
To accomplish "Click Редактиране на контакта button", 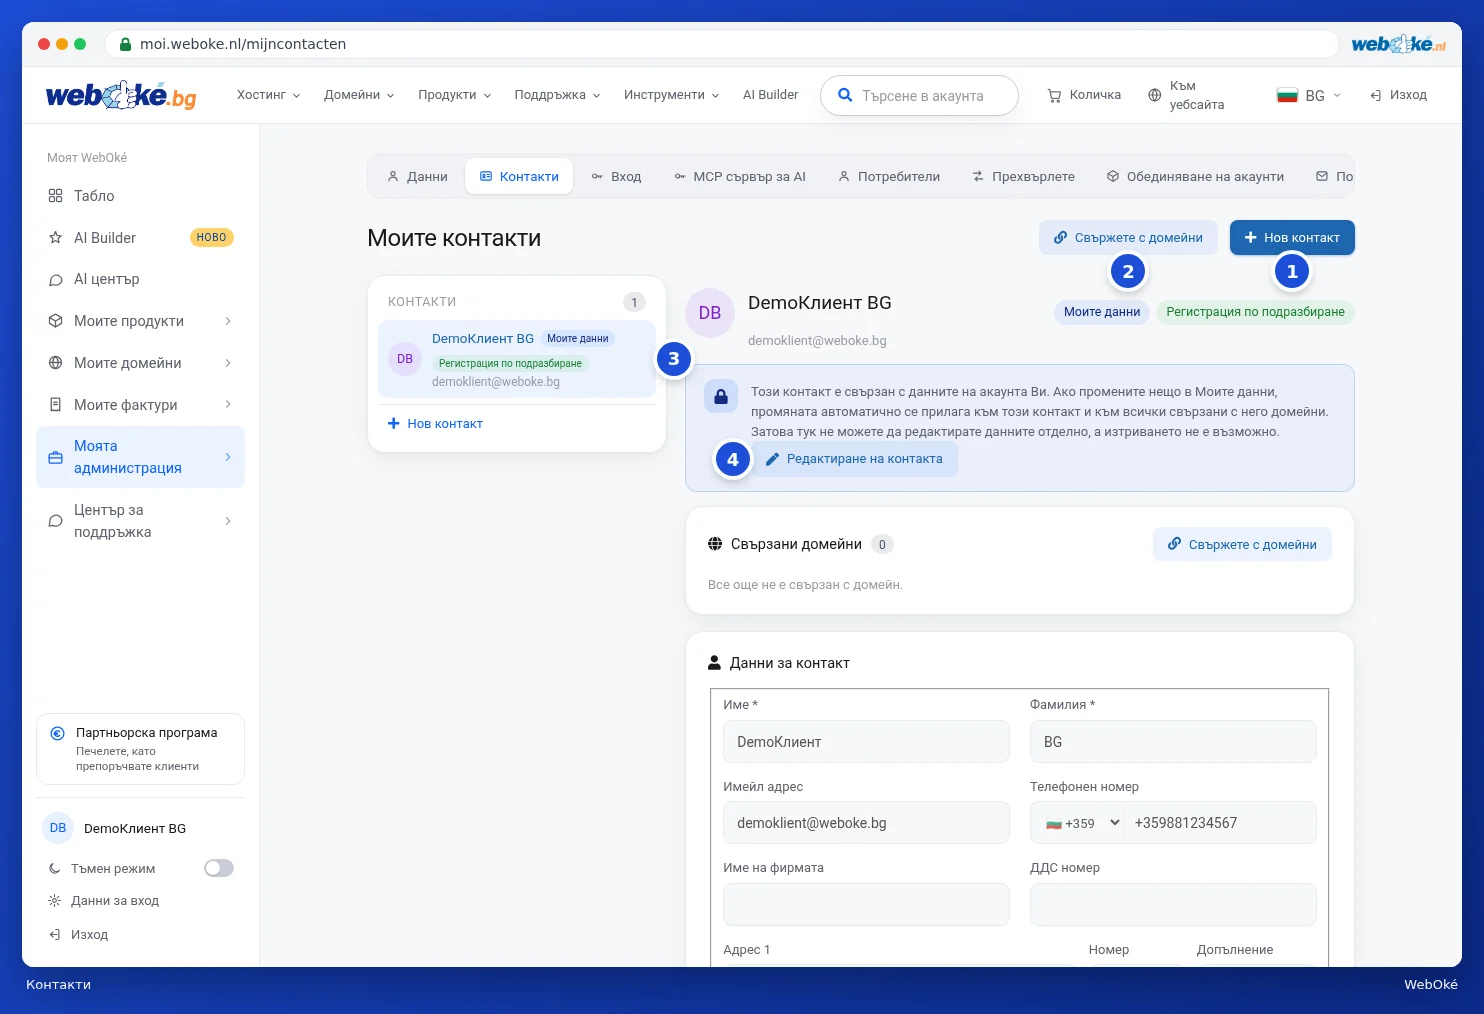I will click(x=854, y=459).
